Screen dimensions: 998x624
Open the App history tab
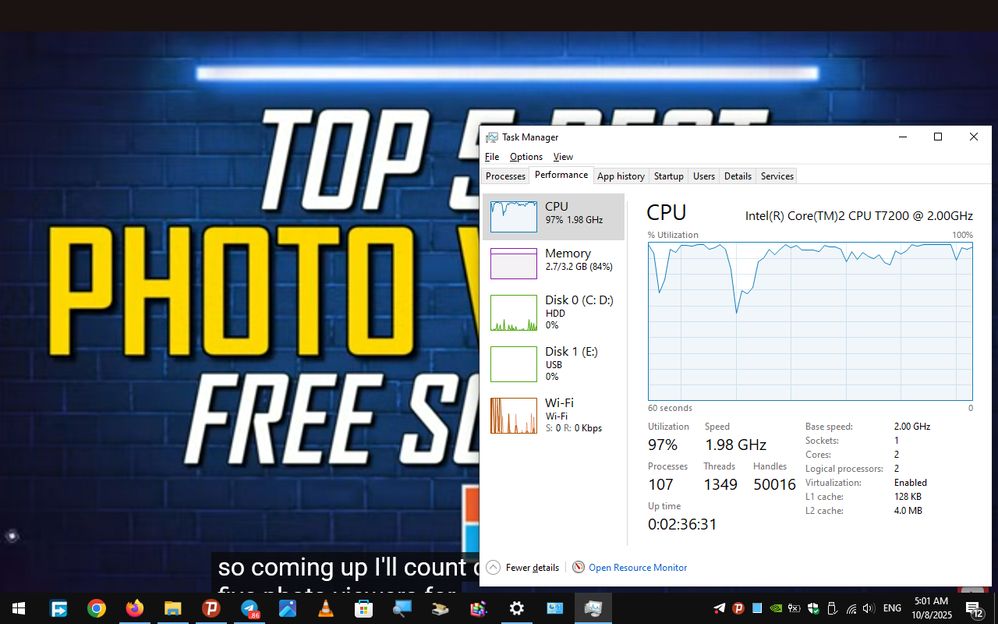(x=620, y=176)
